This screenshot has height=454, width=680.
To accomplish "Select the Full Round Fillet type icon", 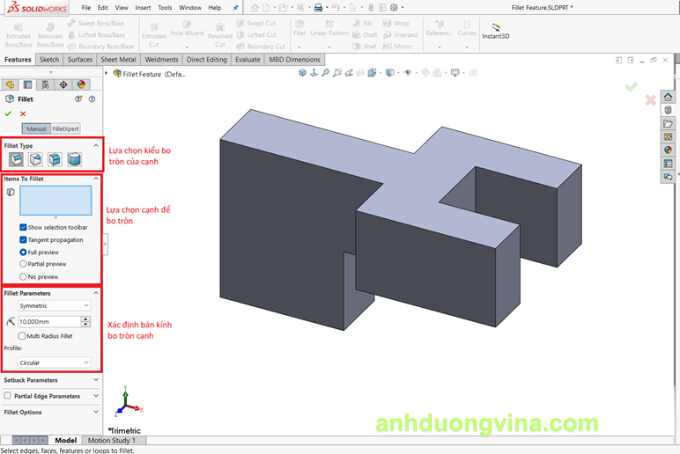I will 73,159.
